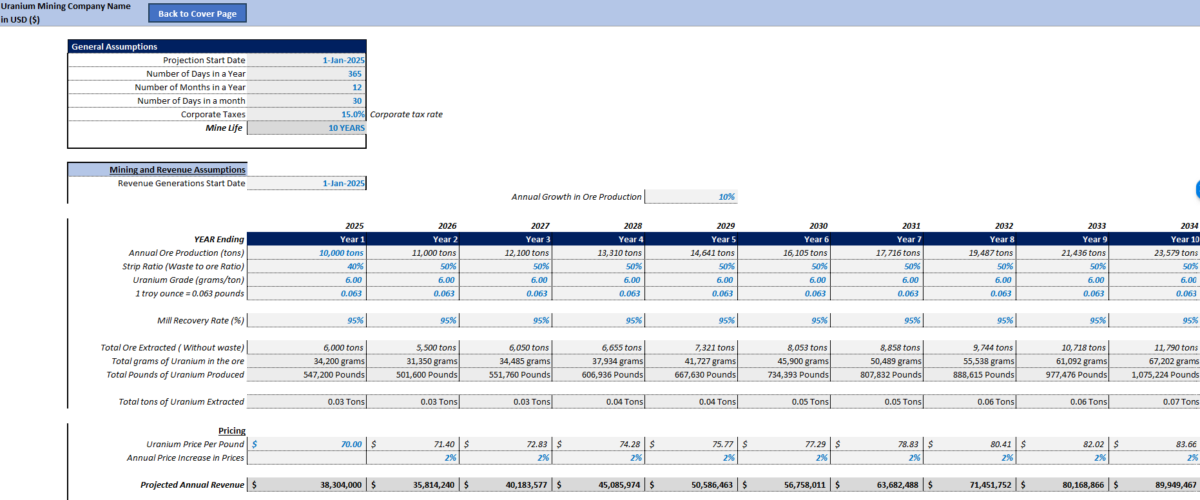Select the Year 5 column header

(x=691, y=239)
